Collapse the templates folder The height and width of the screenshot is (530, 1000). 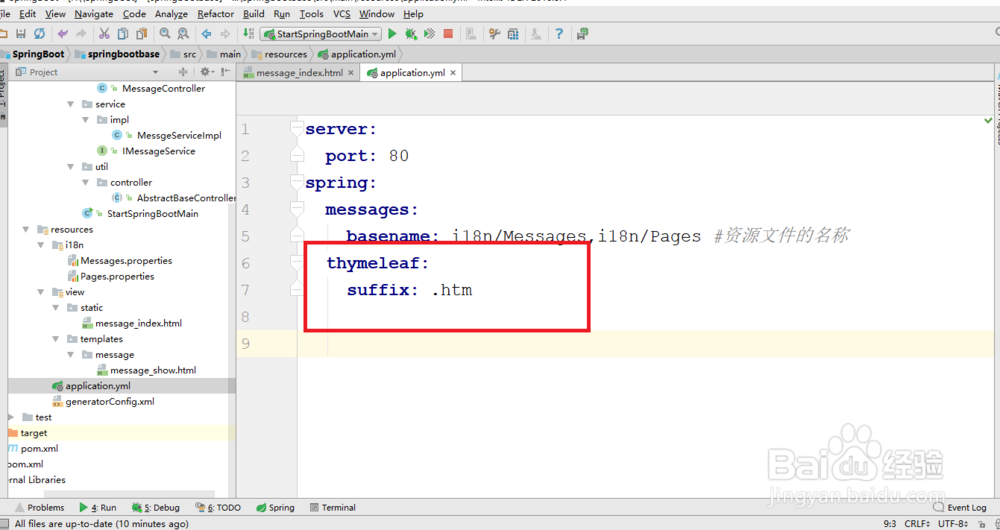(x=55, y=339)
